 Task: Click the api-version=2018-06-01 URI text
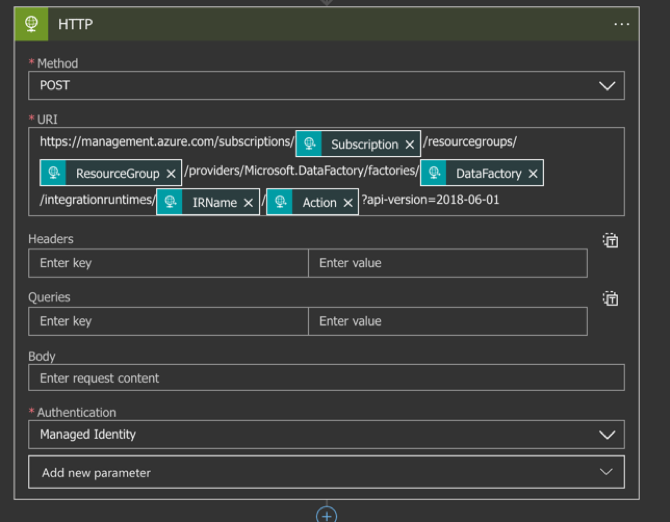coord(430,199)
